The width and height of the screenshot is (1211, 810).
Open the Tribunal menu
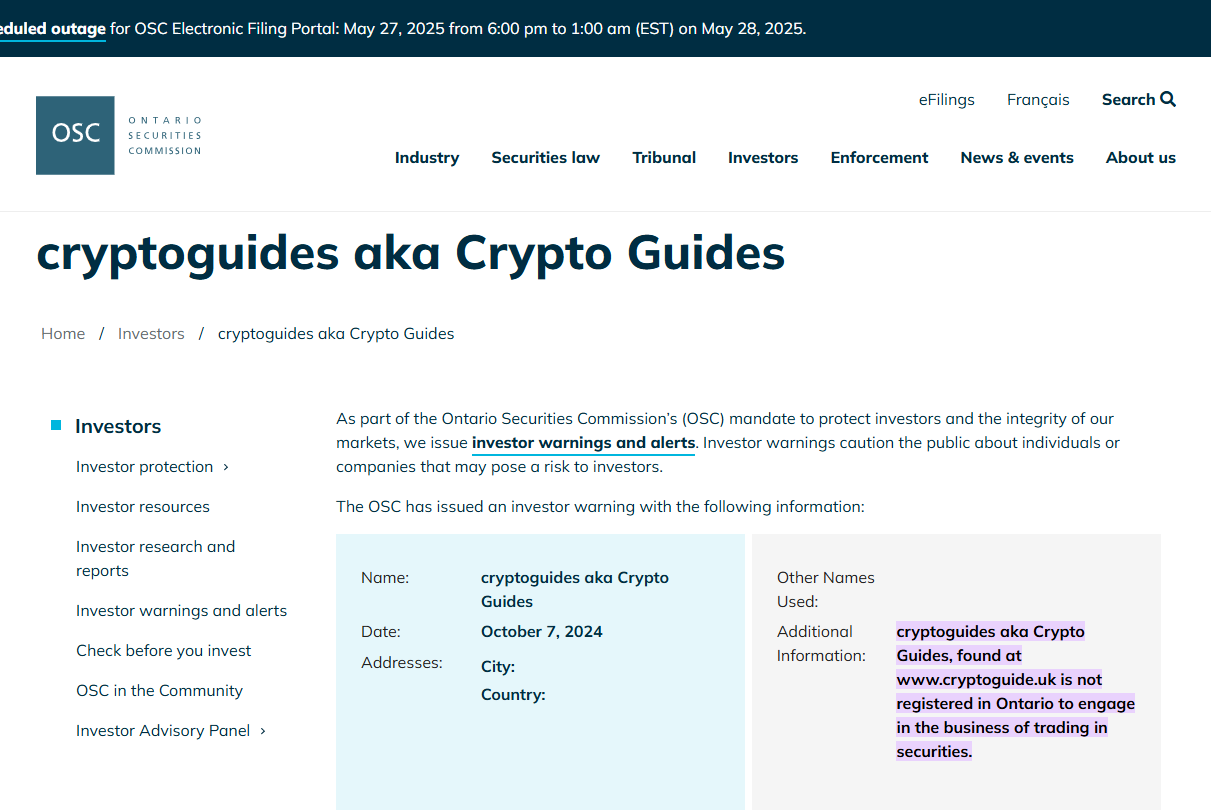[x=664, y=157]
